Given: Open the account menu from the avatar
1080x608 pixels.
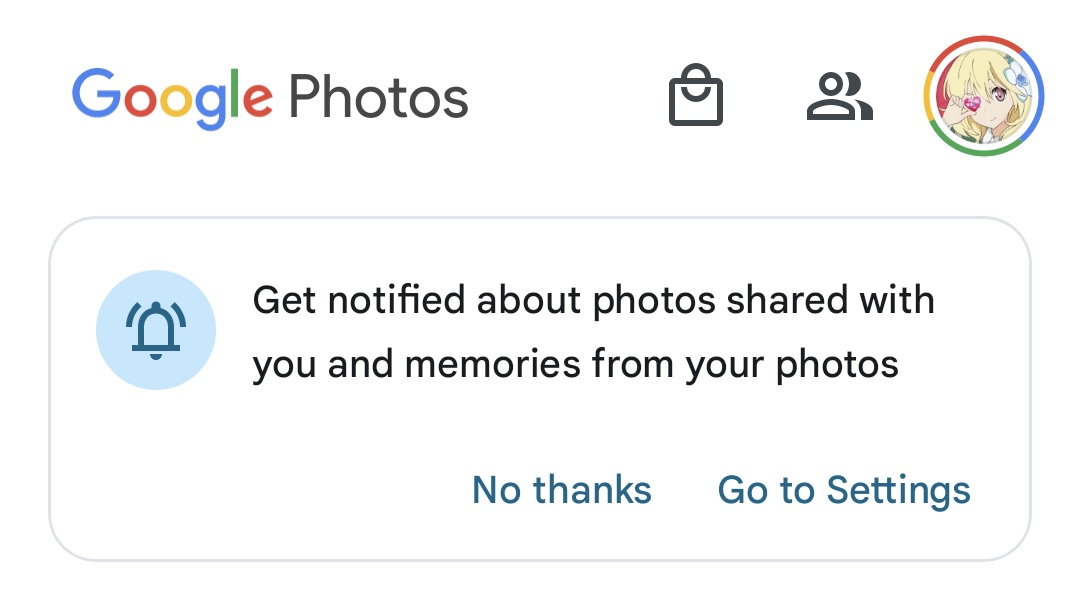Looking at the screenshot, I should 984,96.
